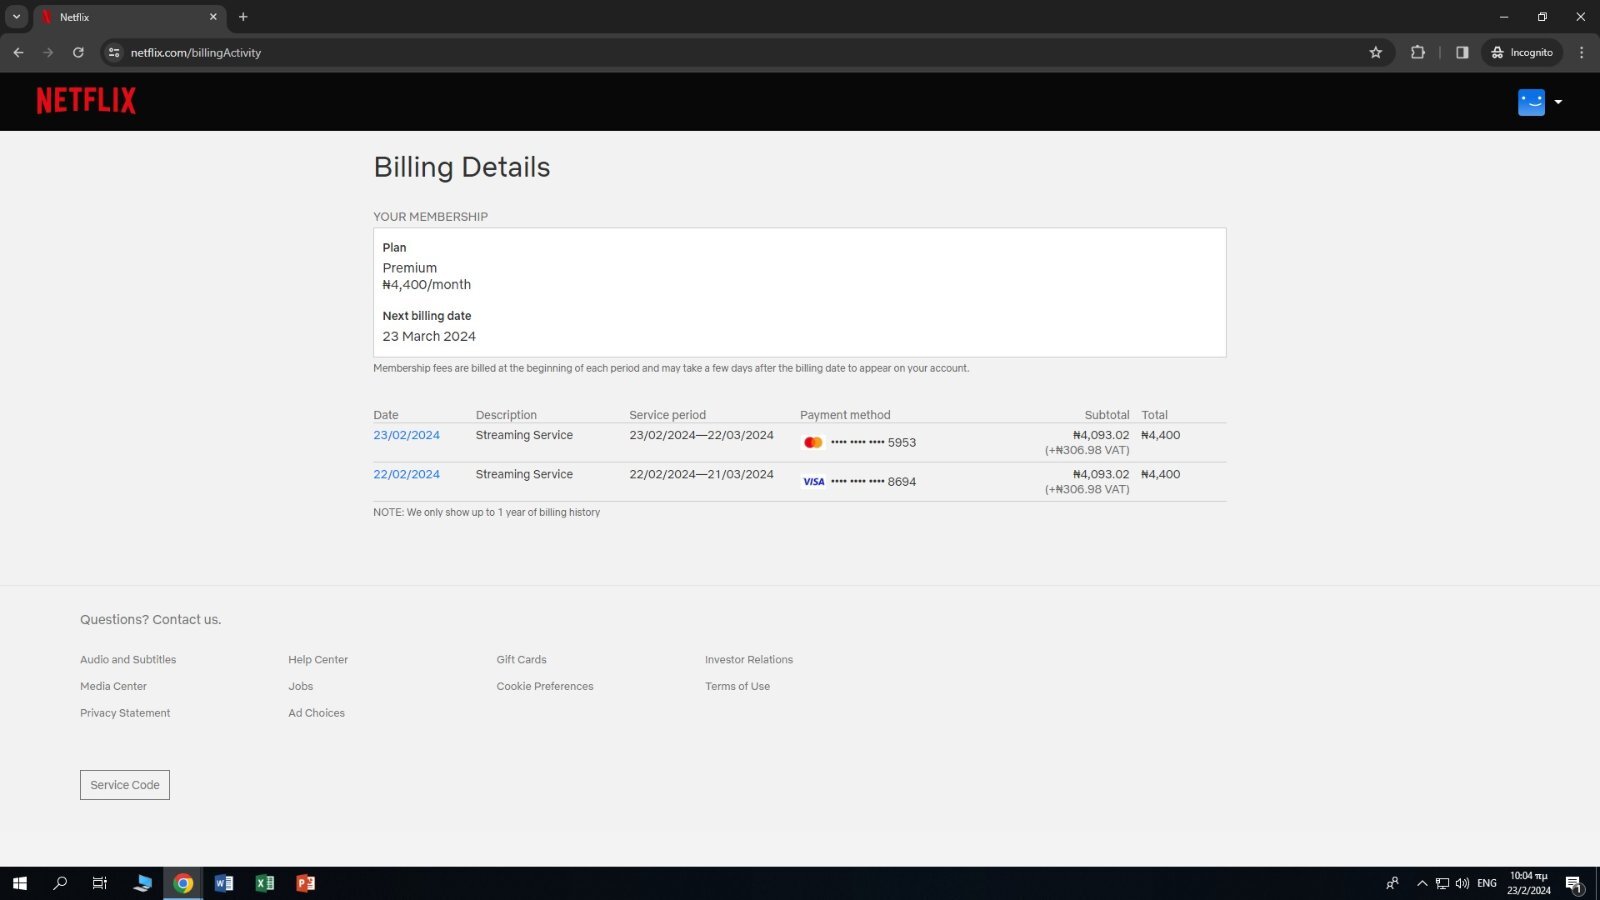Open the Windows Start menu
Screen dimensions: 1600x900
click(x=19, y=883)
